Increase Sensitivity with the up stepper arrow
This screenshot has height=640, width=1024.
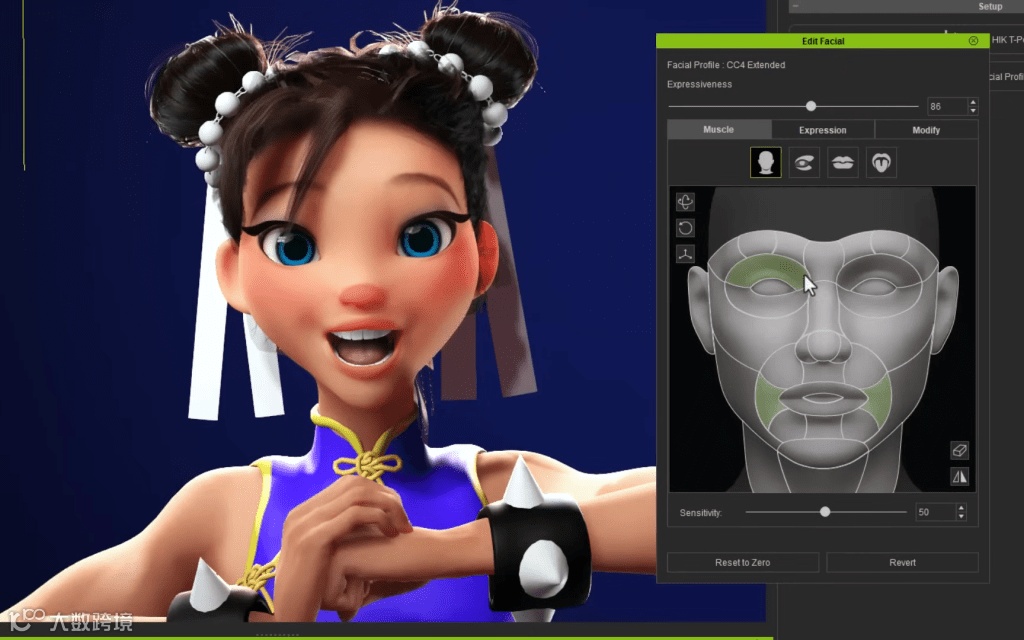pos(961,508)
